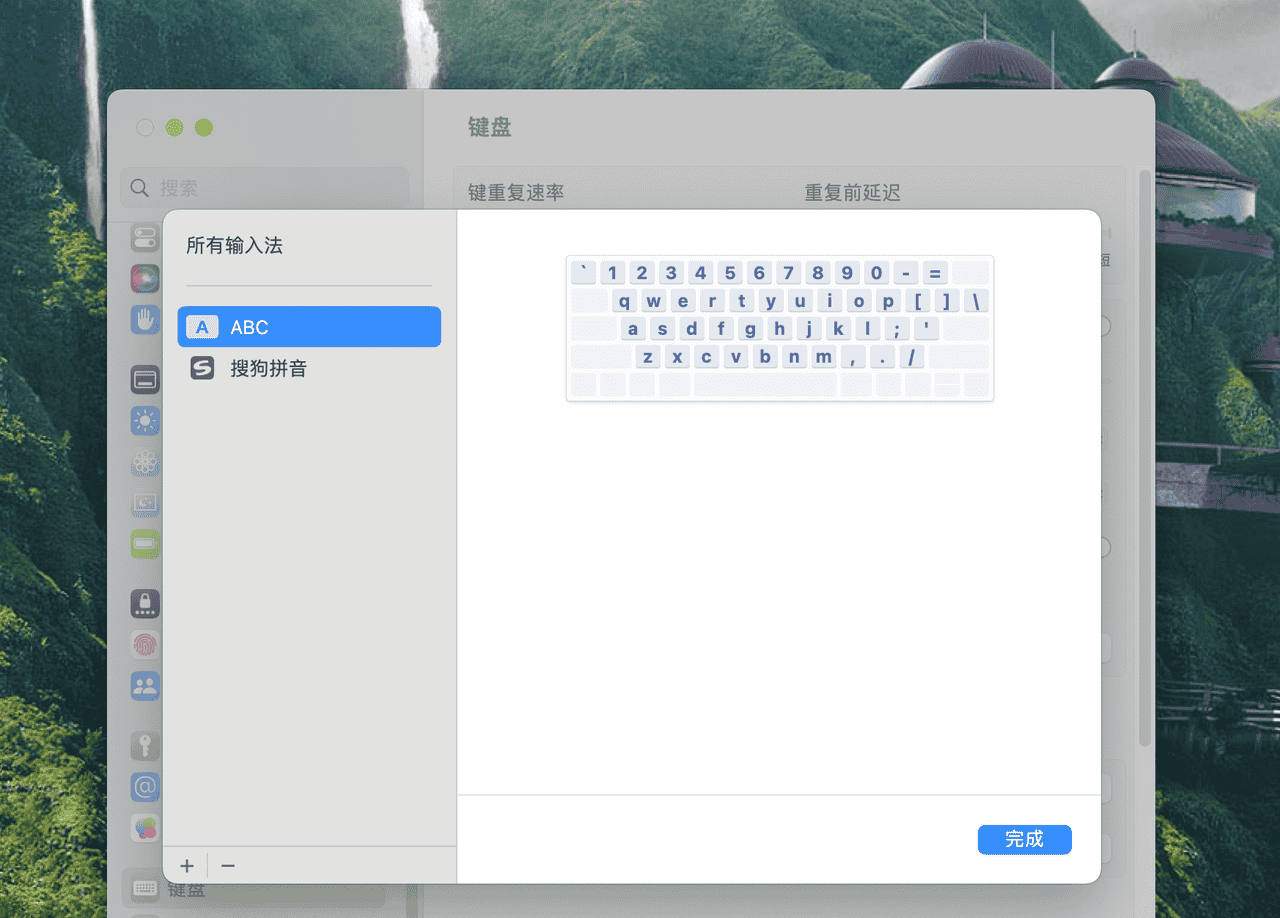Click − to remove selected input method
The width and height of the screenshot is (1280, 918).
pos(227,865)
